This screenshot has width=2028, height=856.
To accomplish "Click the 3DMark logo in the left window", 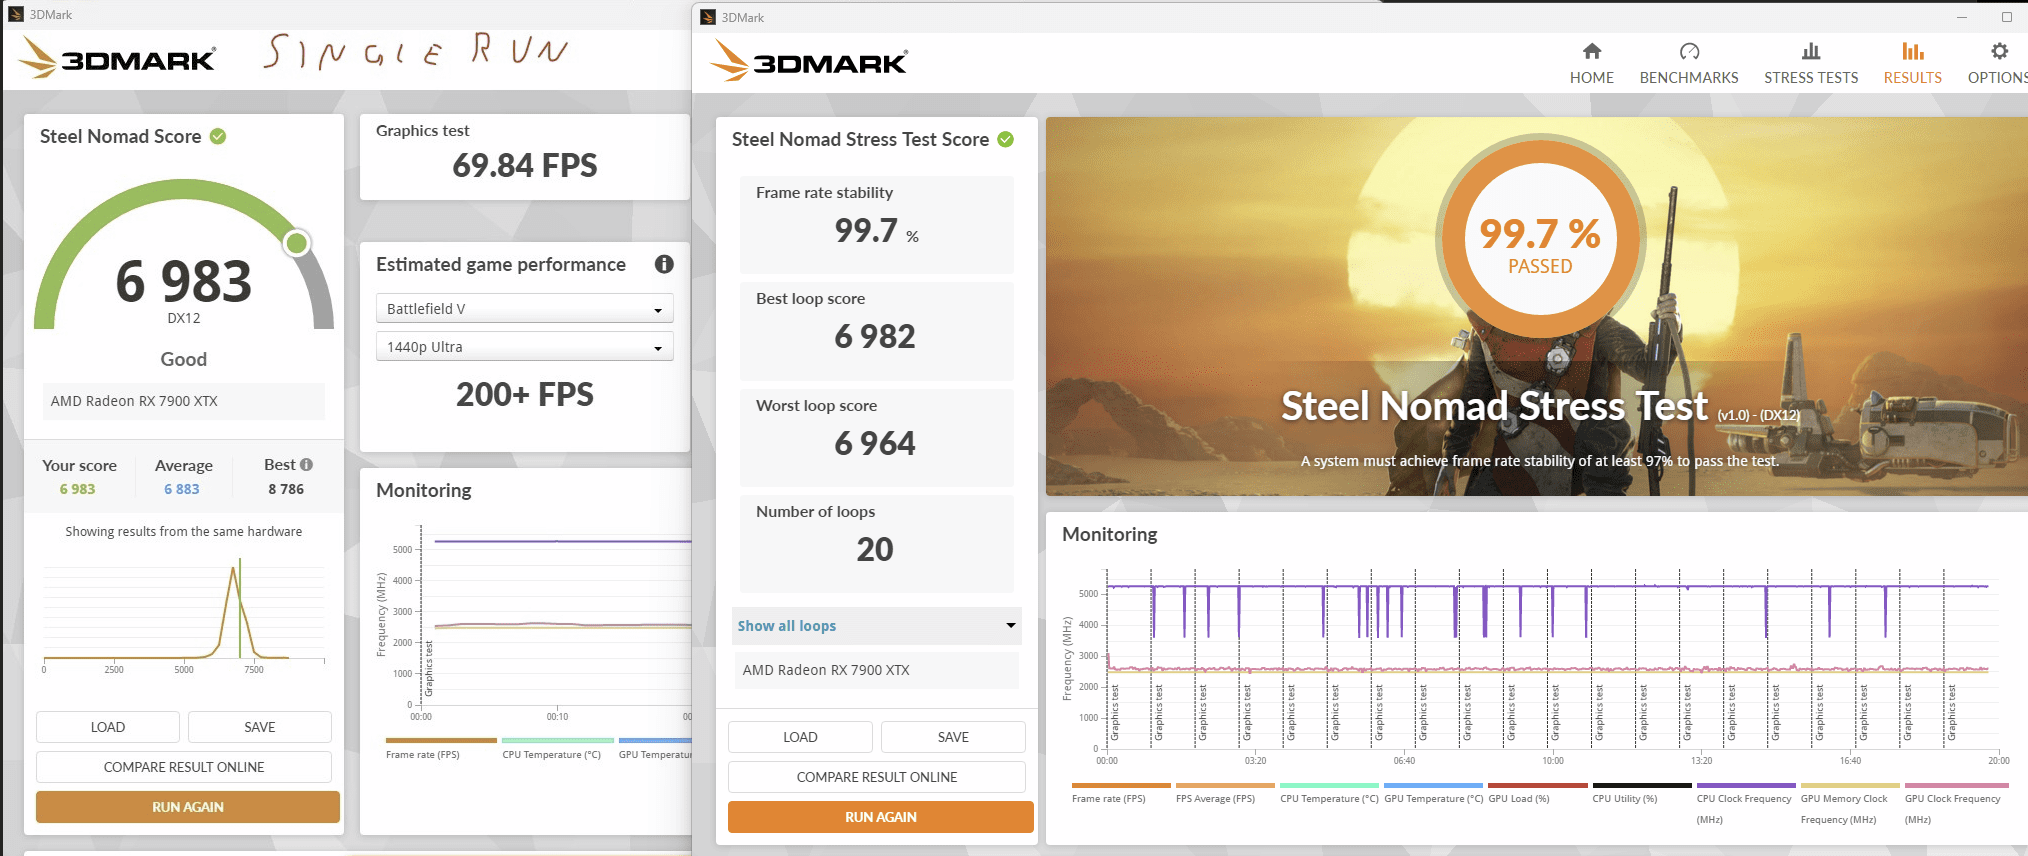I will 117,58.
